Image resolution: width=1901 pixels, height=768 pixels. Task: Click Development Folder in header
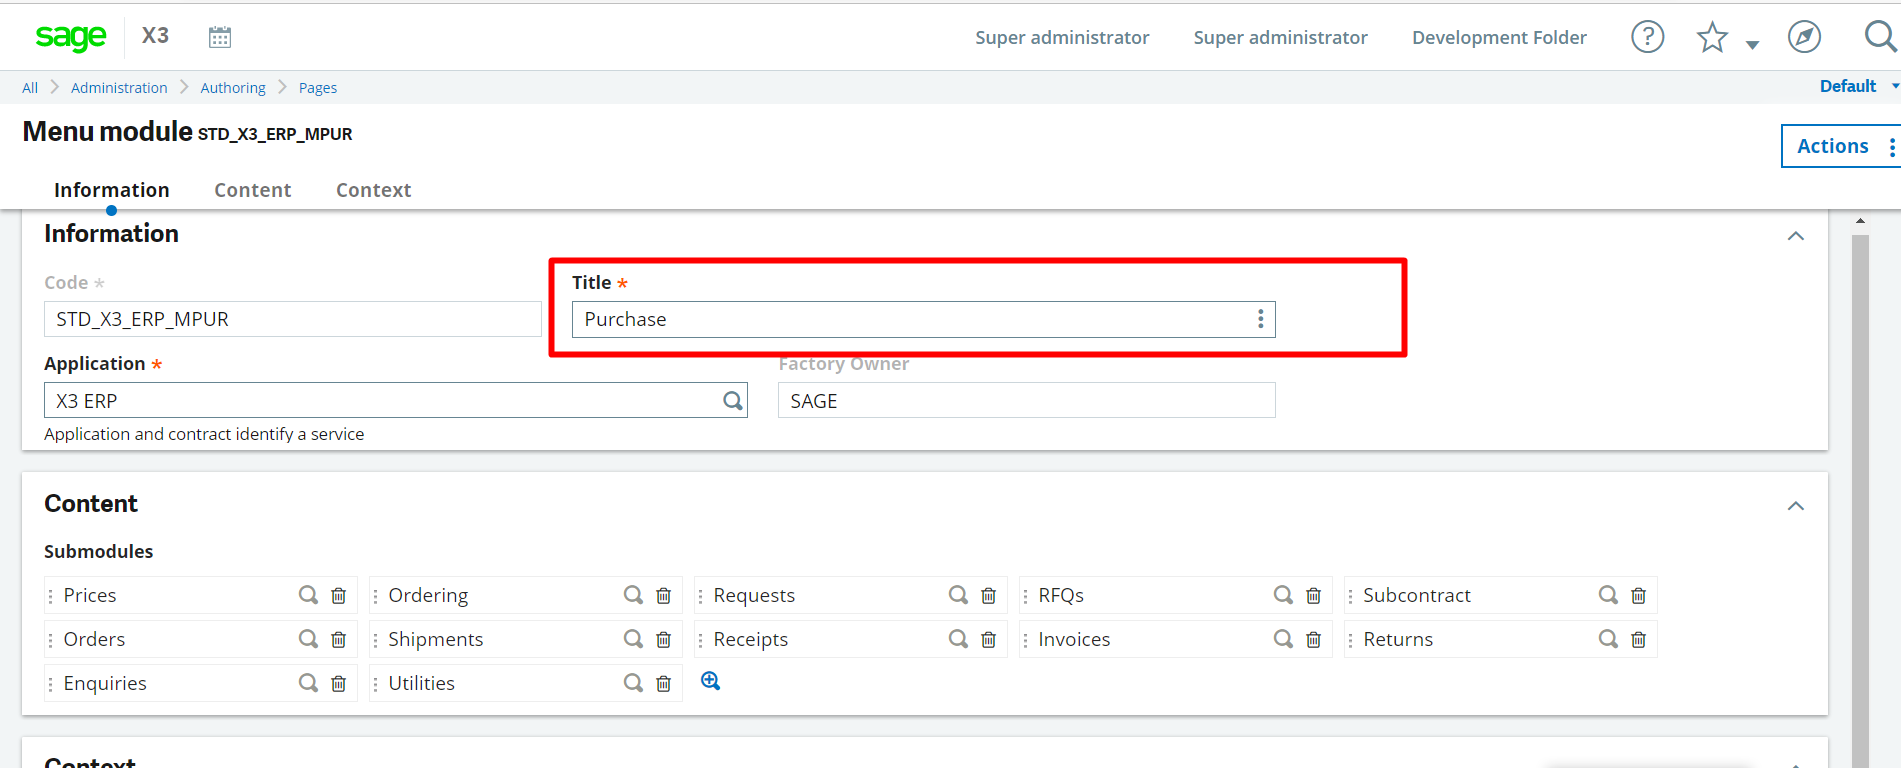point(1499,37)
